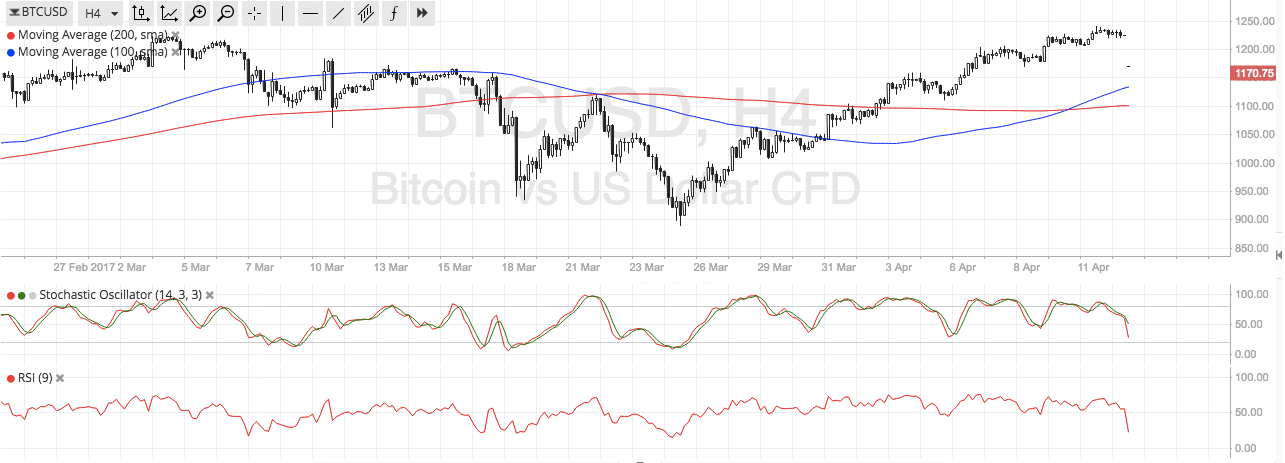1285x463 pixels.
Task: Click the RSI (9) label
Action: coord(34,378)
